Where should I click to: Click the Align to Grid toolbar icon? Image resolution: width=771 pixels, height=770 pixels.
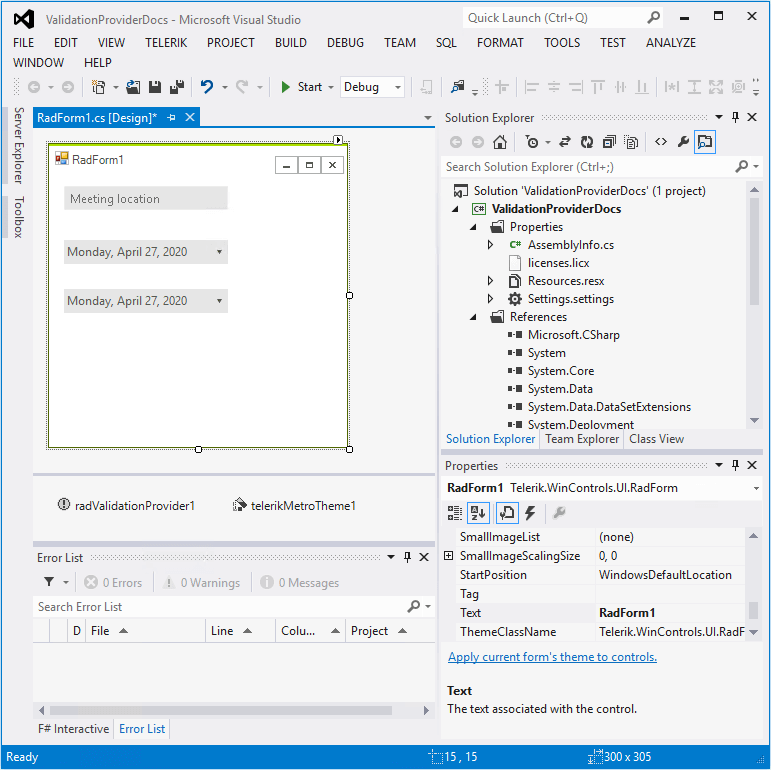(x=502, y=88)
